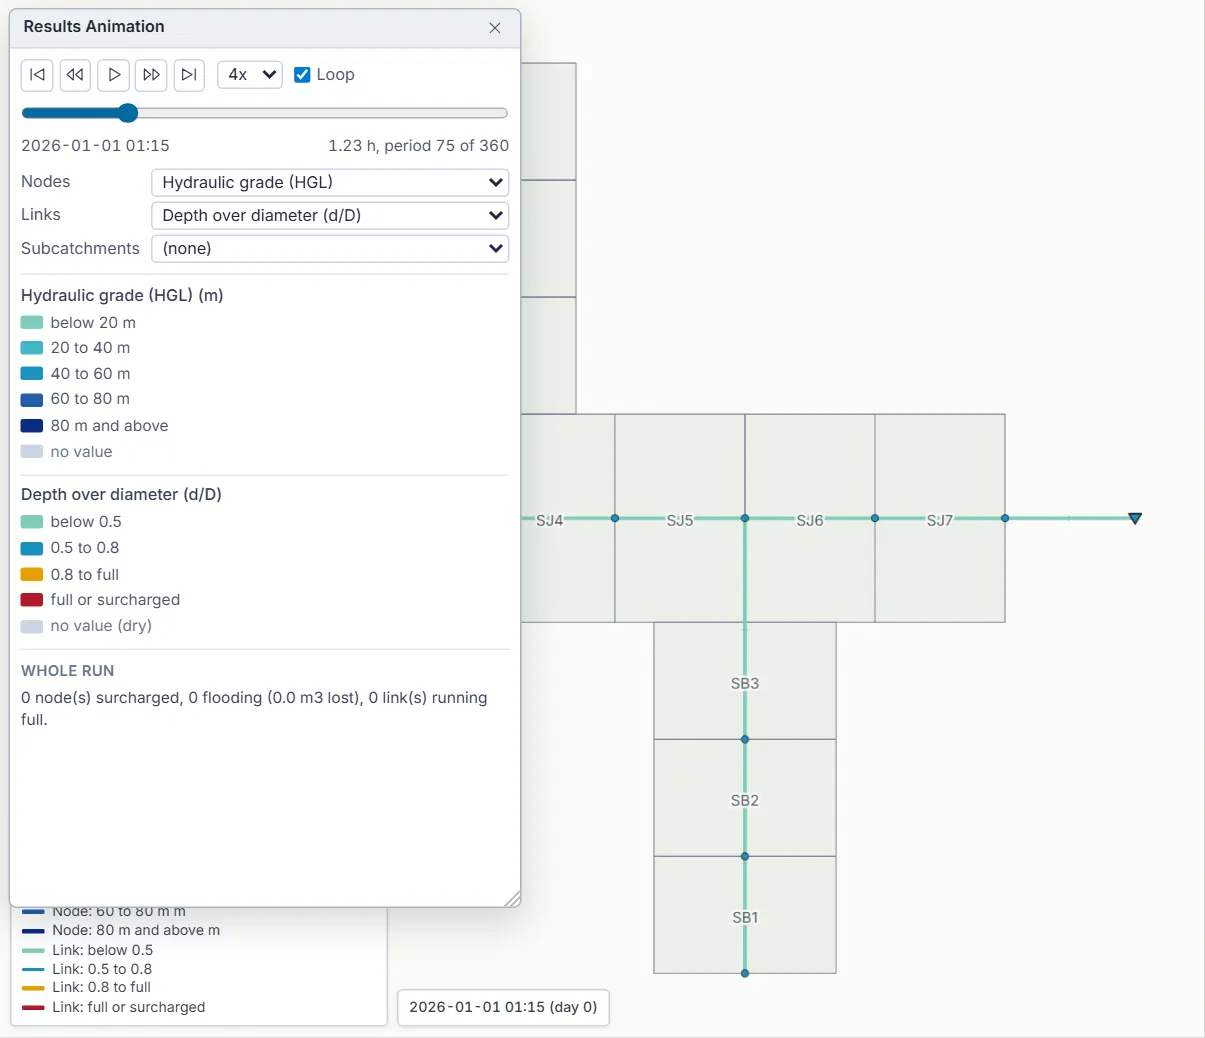Click the junction node between SJ7 and outfall
The height and width of the screenshot is (1038, 1205).
pos(1005,518)
